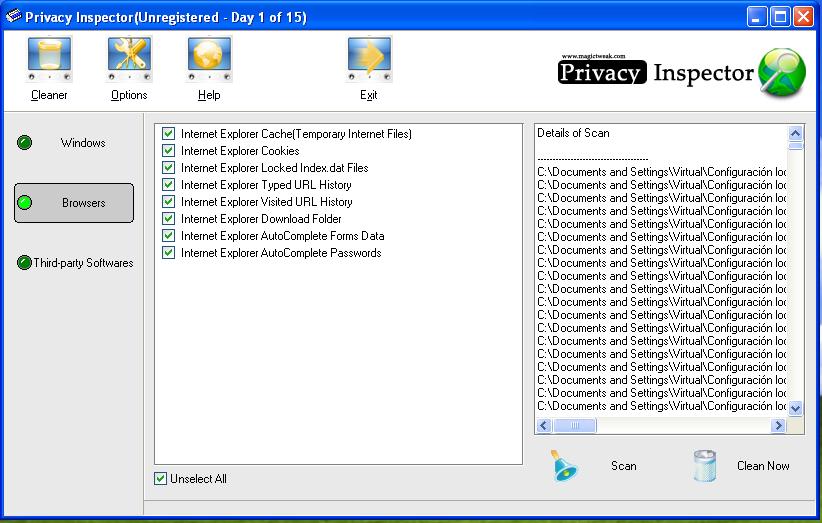Open the Cleaner trash can icon
The image size is (822, 523).
point(49,59)
